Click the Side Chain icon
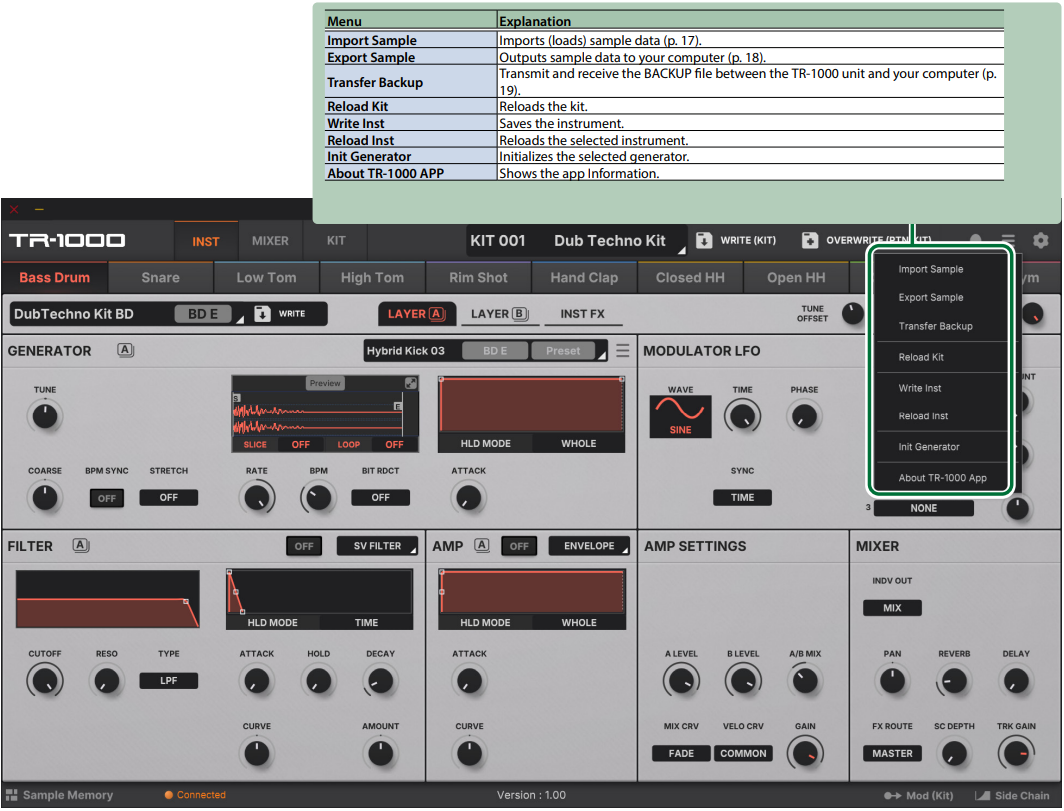Image resolution: width=1064 pixels, height=811 pixels. (x=982, y=795)
